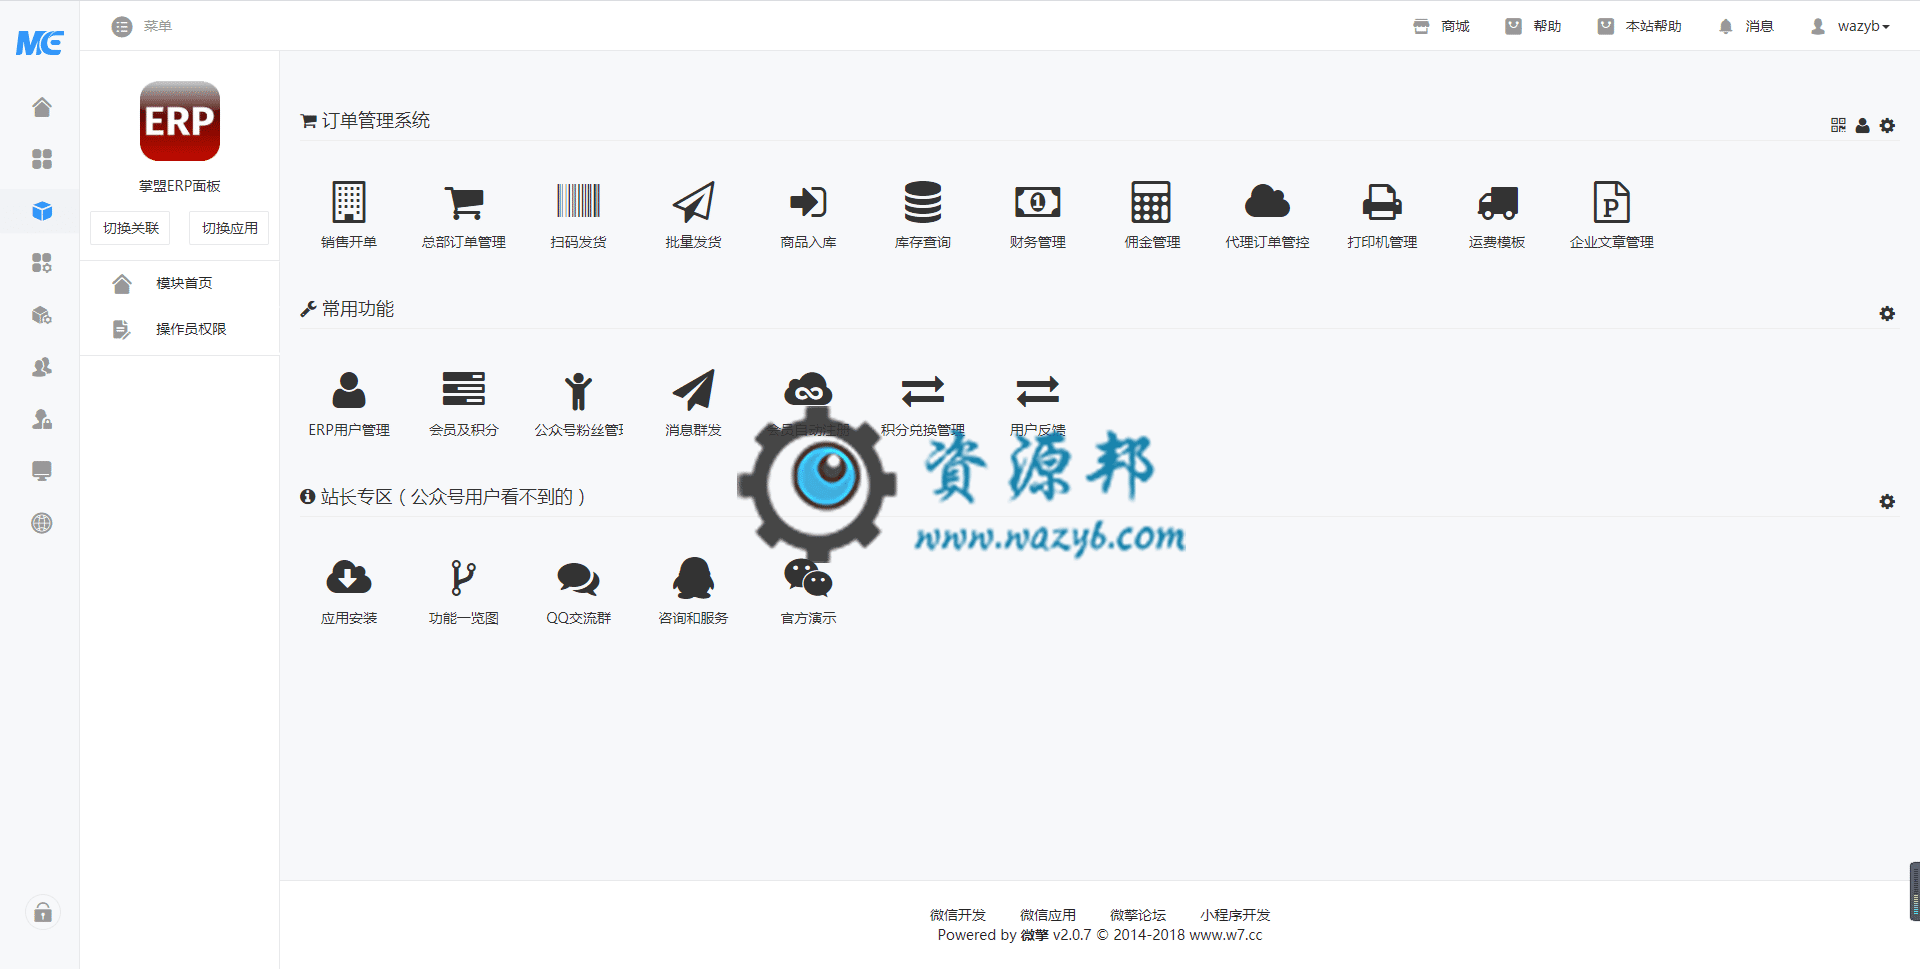Open settings gear for 订单管理系统 section
Viewport: 1920px width, 969px height.
point(1887,125)
